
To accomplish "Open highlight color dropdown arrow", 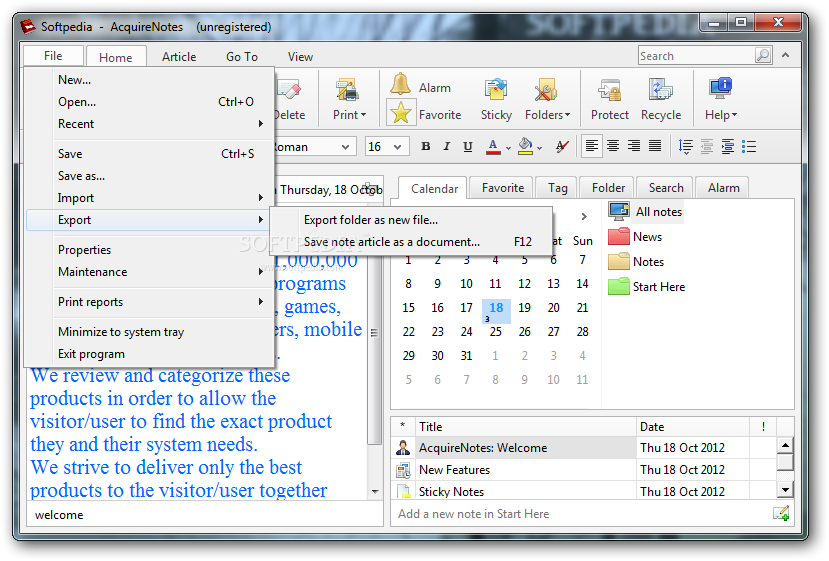I will pyautogui.click(x=539, y=149).
